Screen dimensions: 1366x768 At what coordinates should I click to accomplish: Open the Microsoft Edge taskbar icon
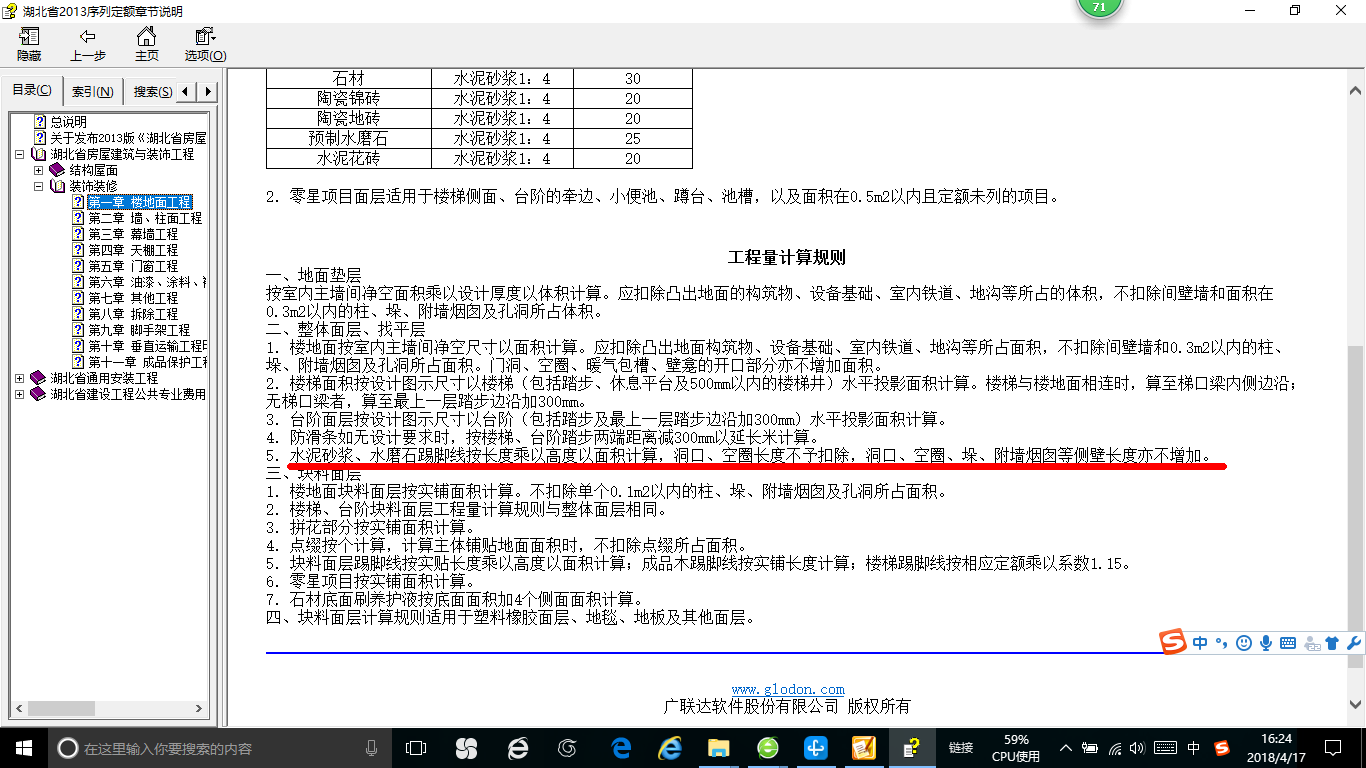coord(622,748)
